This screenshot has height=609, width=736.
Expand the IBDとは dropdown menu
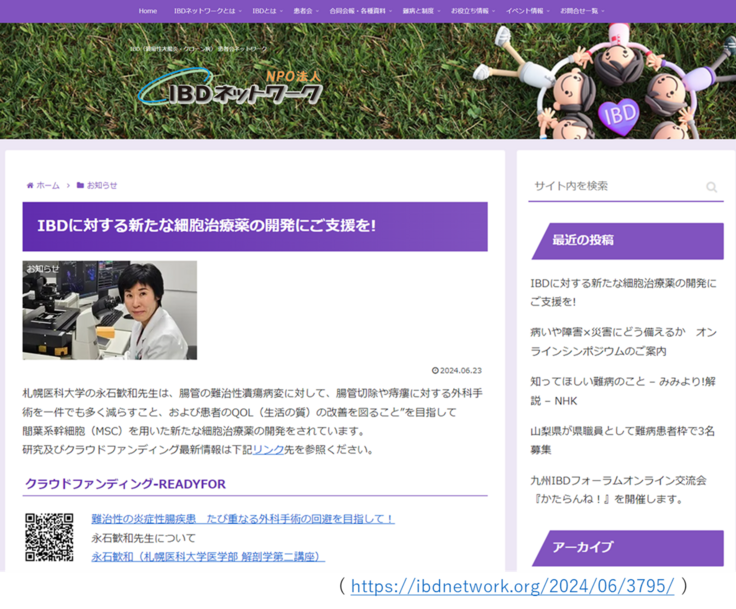pos(267,11)
